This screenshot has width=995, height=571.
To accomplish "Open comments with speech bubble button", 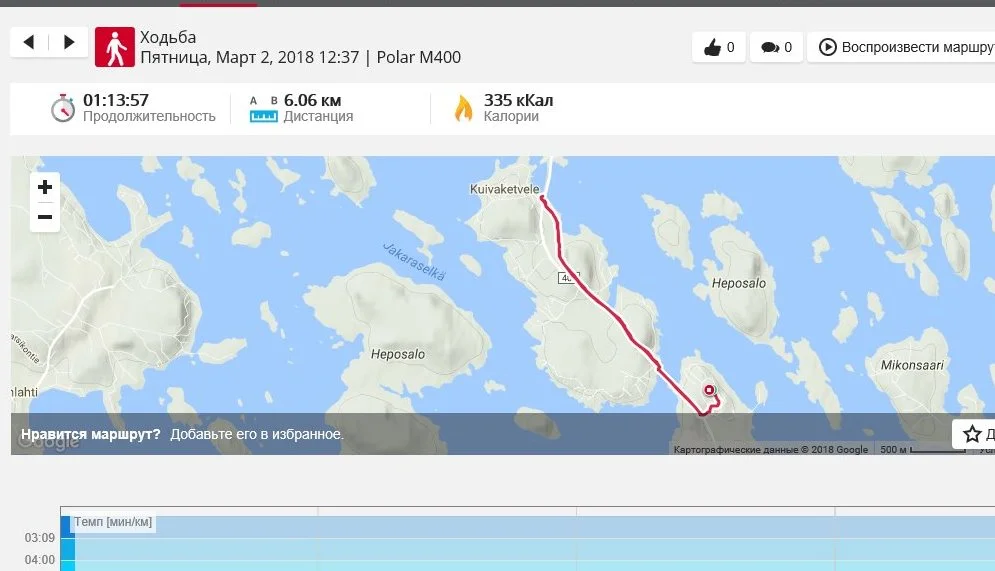I will [x=776, y=47].
